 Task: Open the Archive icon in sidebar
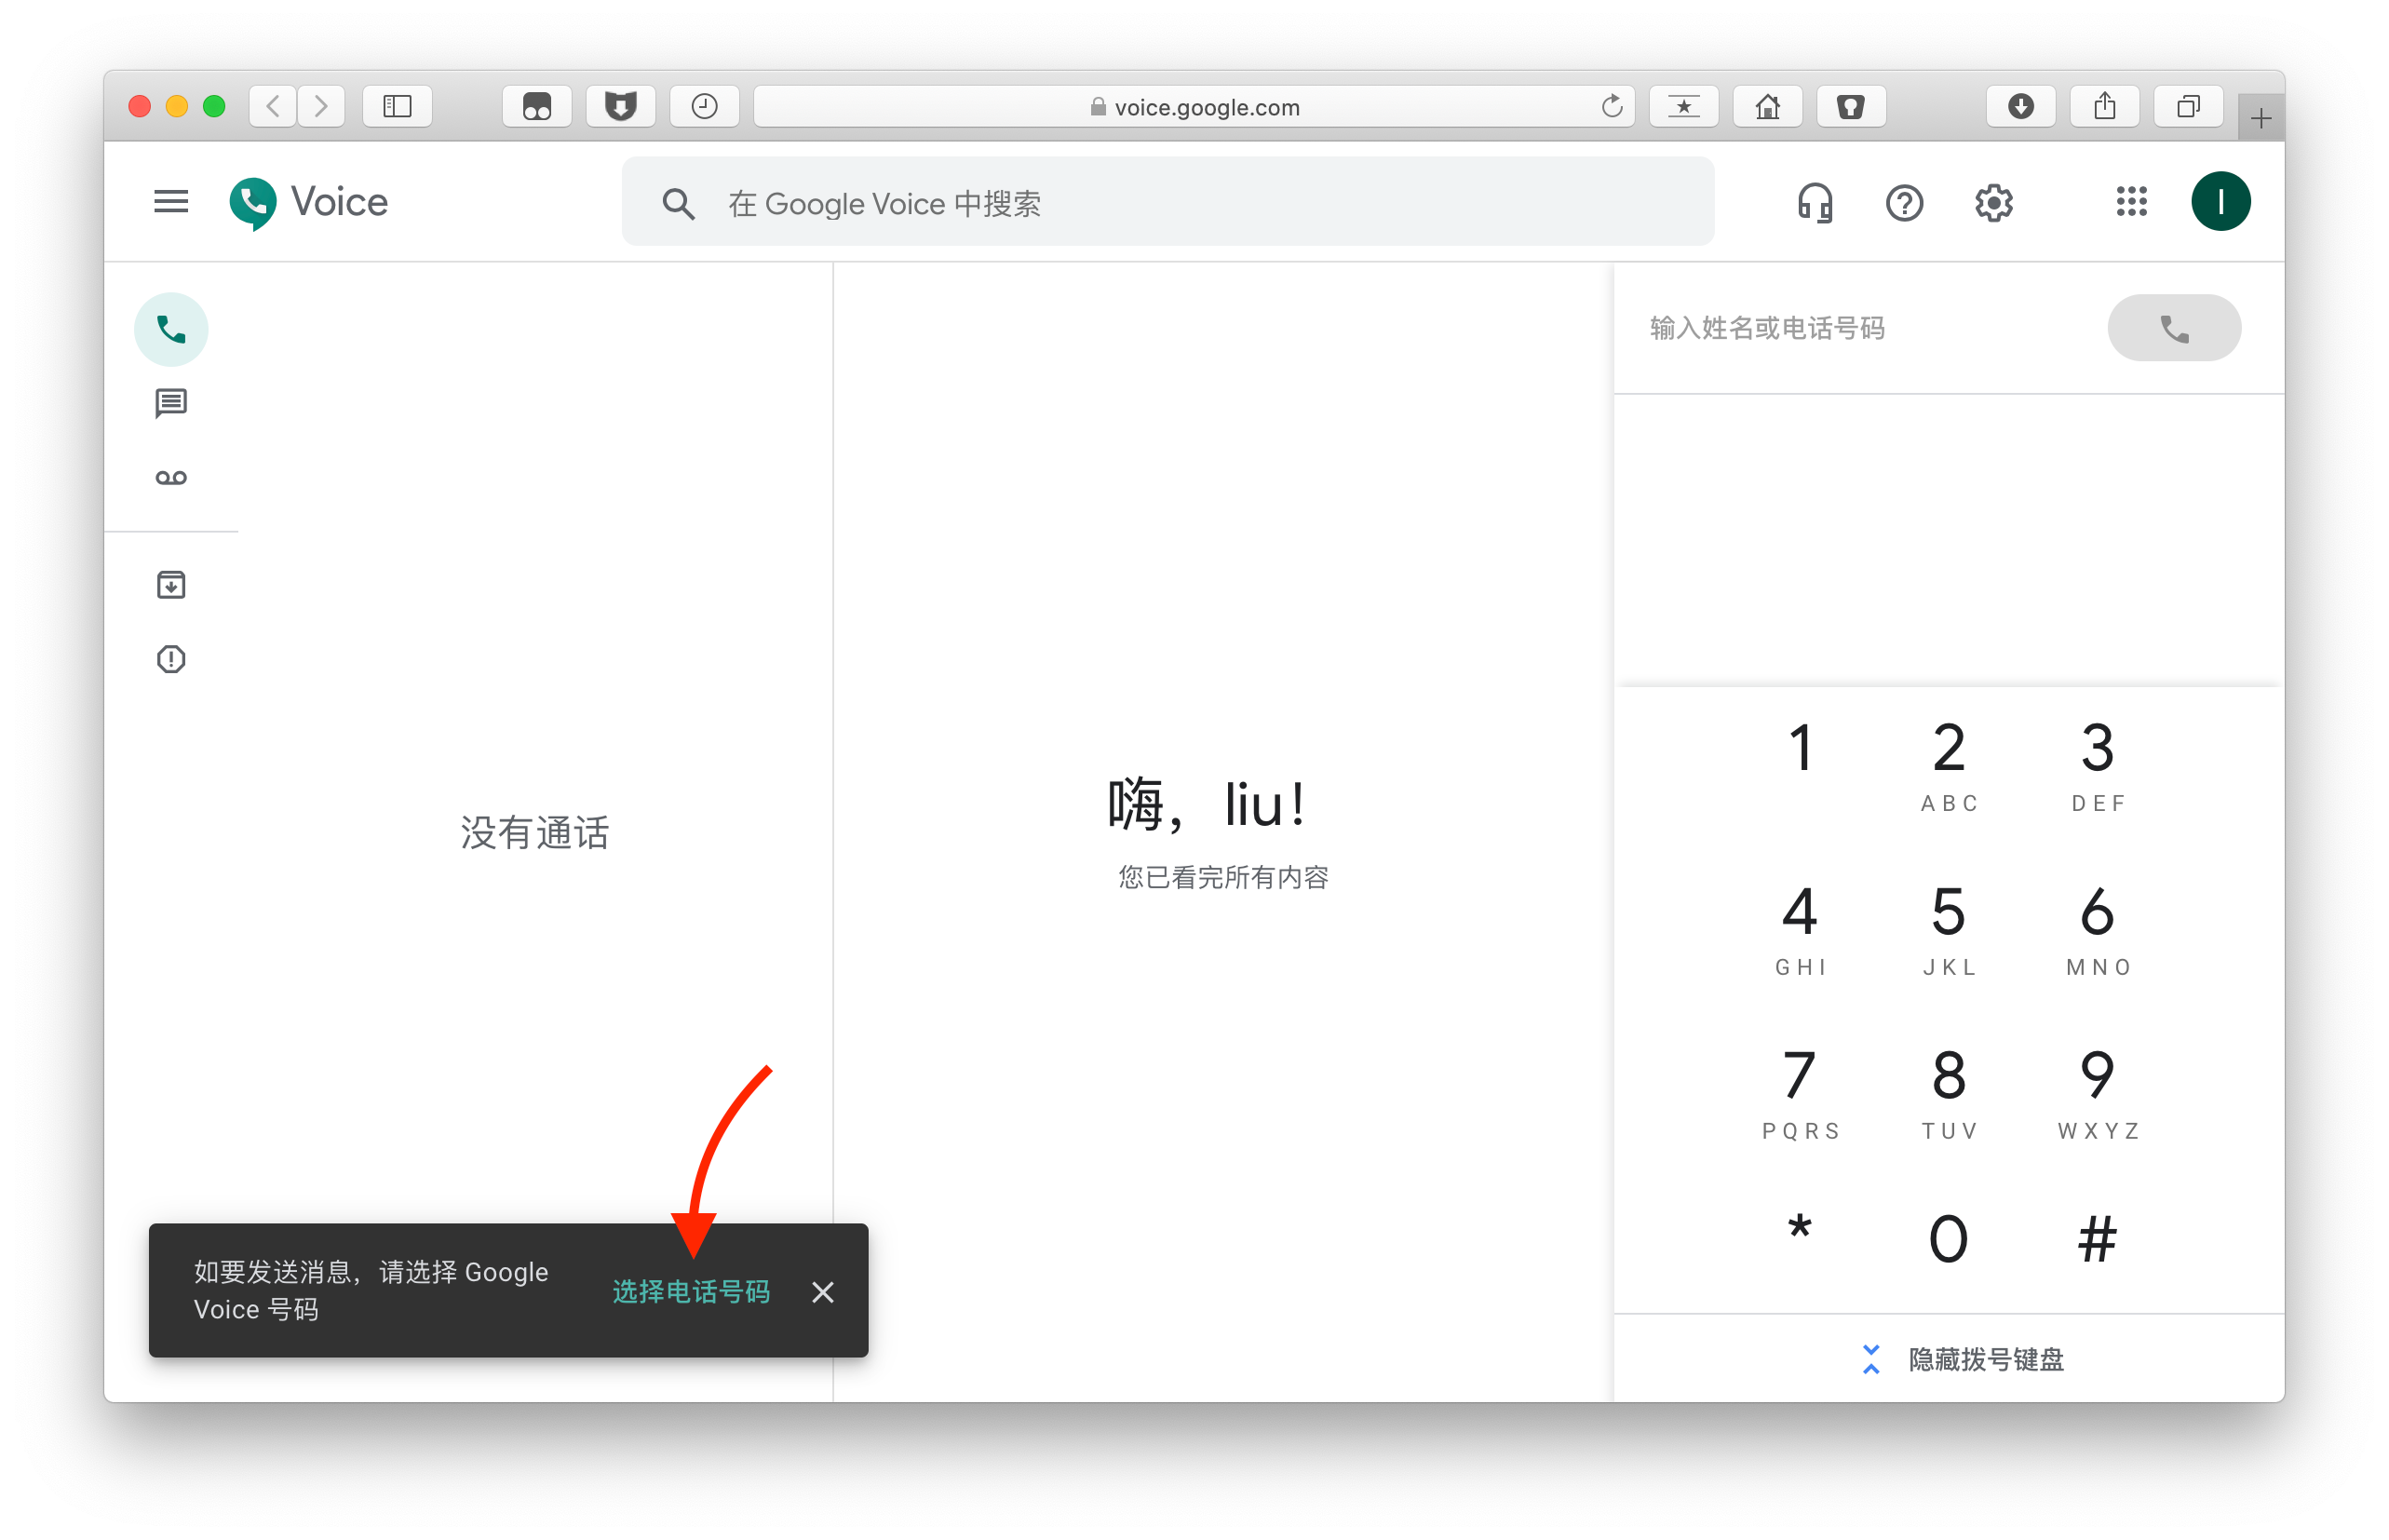click(x=171, y=585)
